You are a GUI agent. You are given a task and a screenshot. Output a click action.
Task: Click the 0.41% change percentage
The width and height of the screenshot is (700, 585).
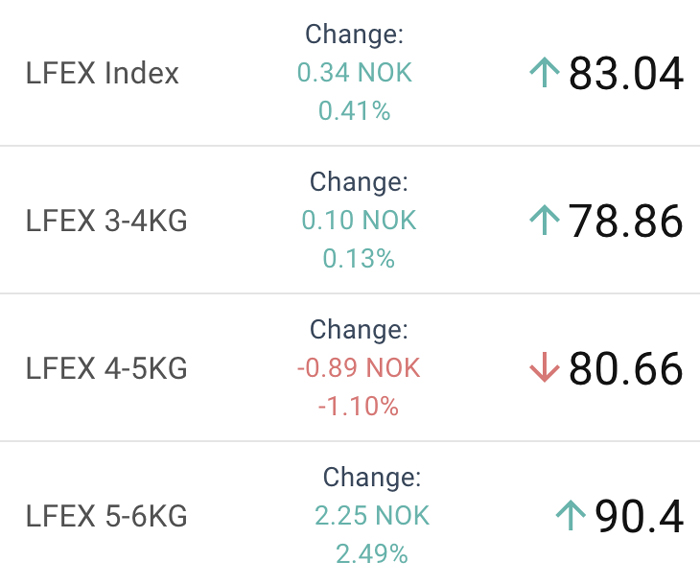[x=354, y=111]
